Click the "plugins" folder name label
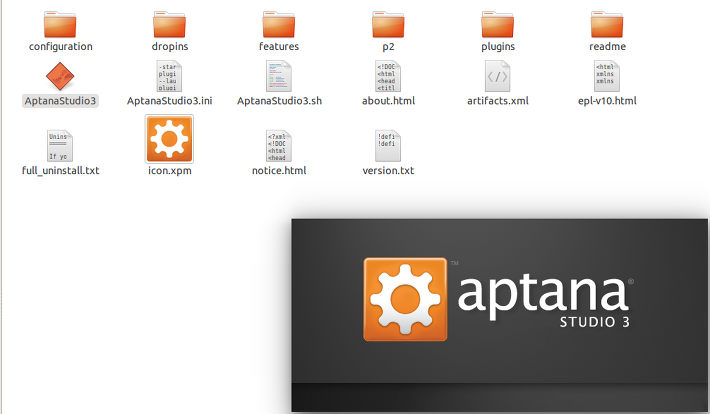Screen dimensions: 710x414 [x=498, y=46]
